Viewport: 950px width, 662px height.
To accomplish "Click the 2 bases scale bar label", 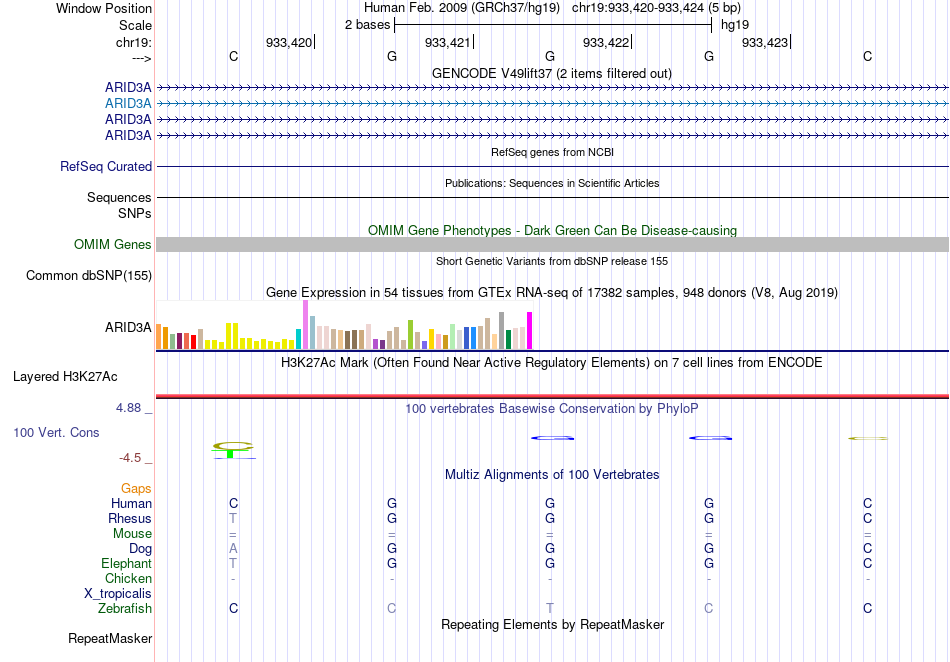I will [367, 25].
